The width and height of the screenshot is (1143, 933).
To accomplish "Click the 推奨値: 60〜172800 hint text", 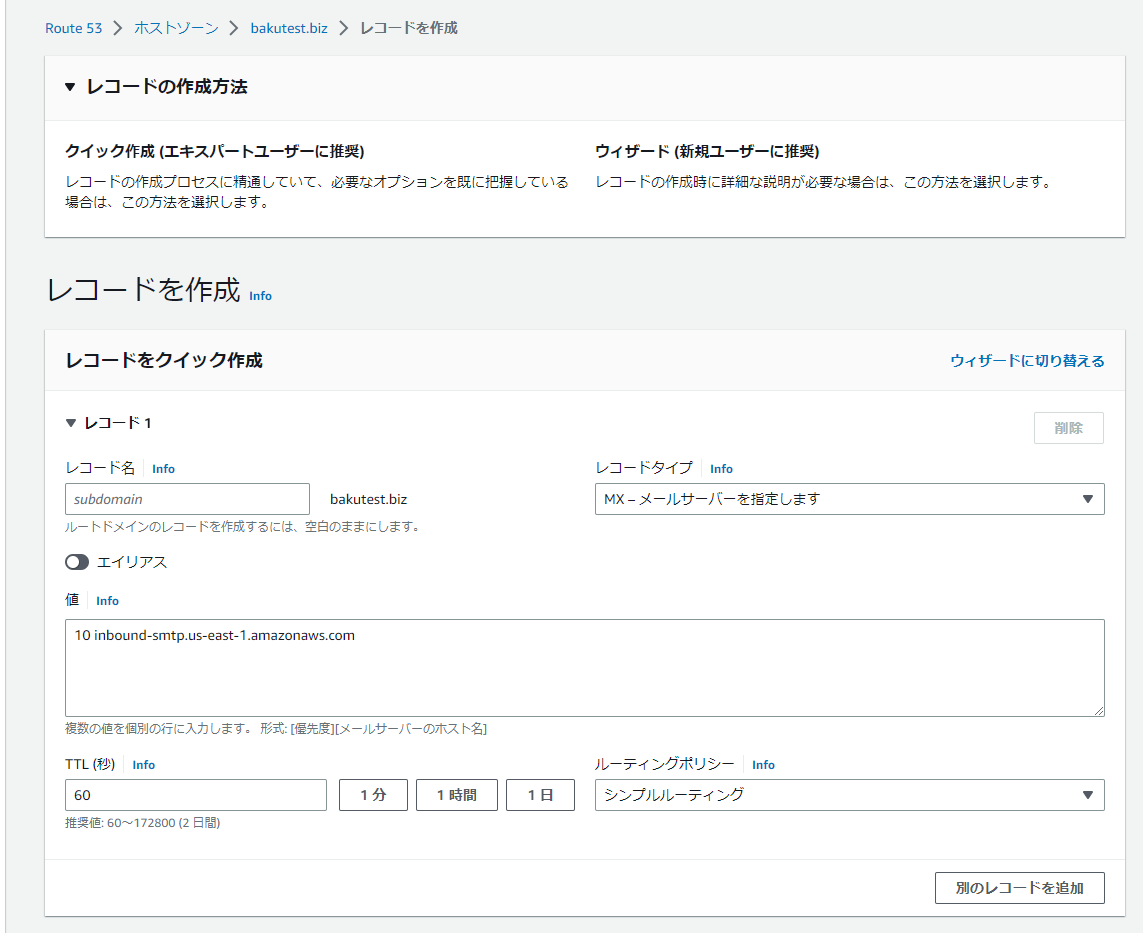I will coord(143,823).
